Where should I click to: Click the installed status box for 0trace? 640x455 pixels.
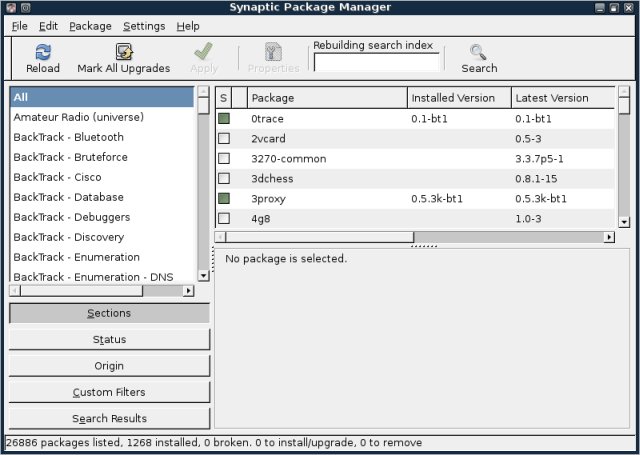[224, 119]
